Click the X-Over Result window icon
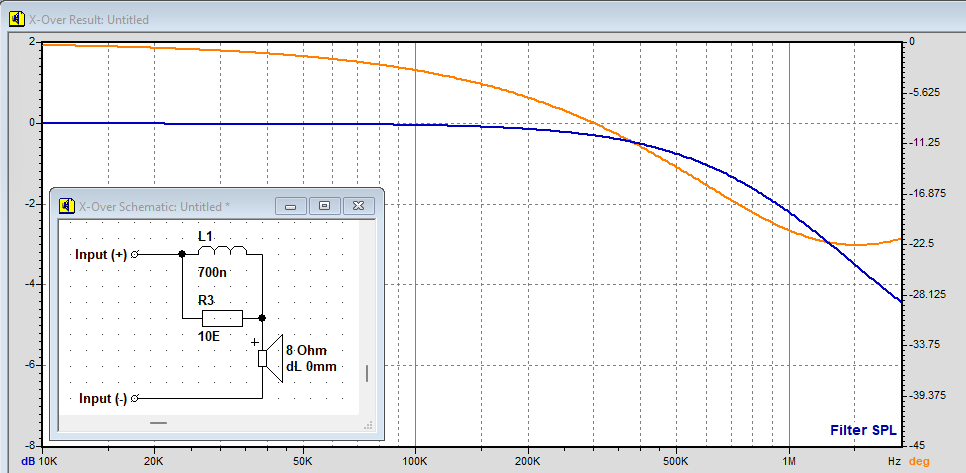Image resolution: width=966 pixels, height=473 pixels. [17, 20]
